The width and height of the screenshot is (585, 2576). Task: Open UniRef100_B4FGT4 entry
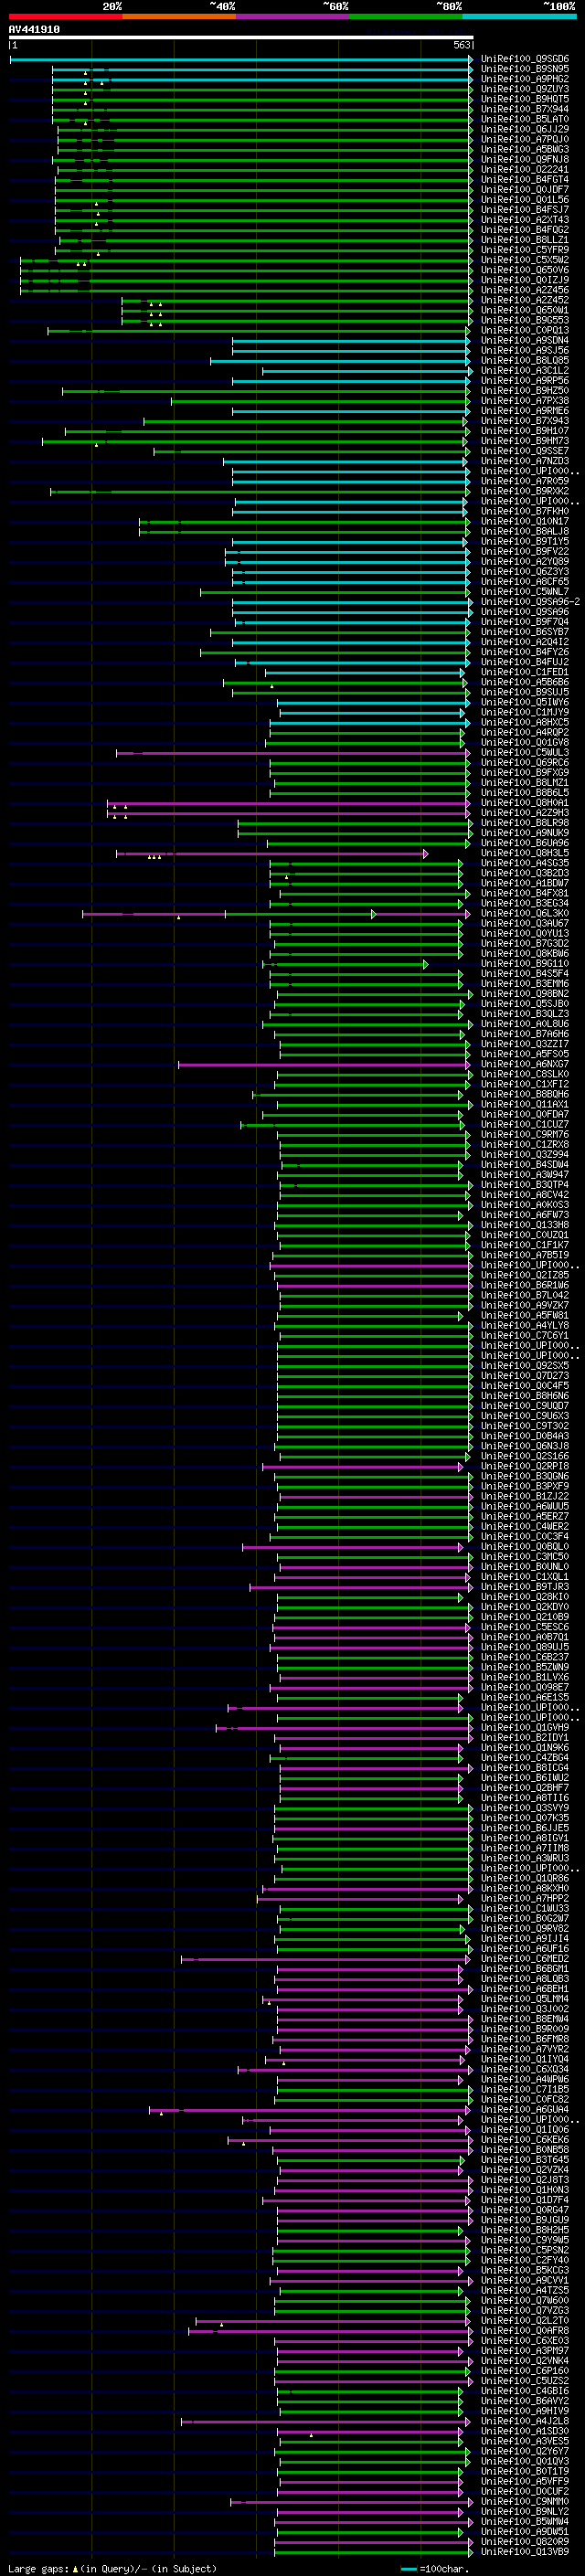[x=524, y=180]
